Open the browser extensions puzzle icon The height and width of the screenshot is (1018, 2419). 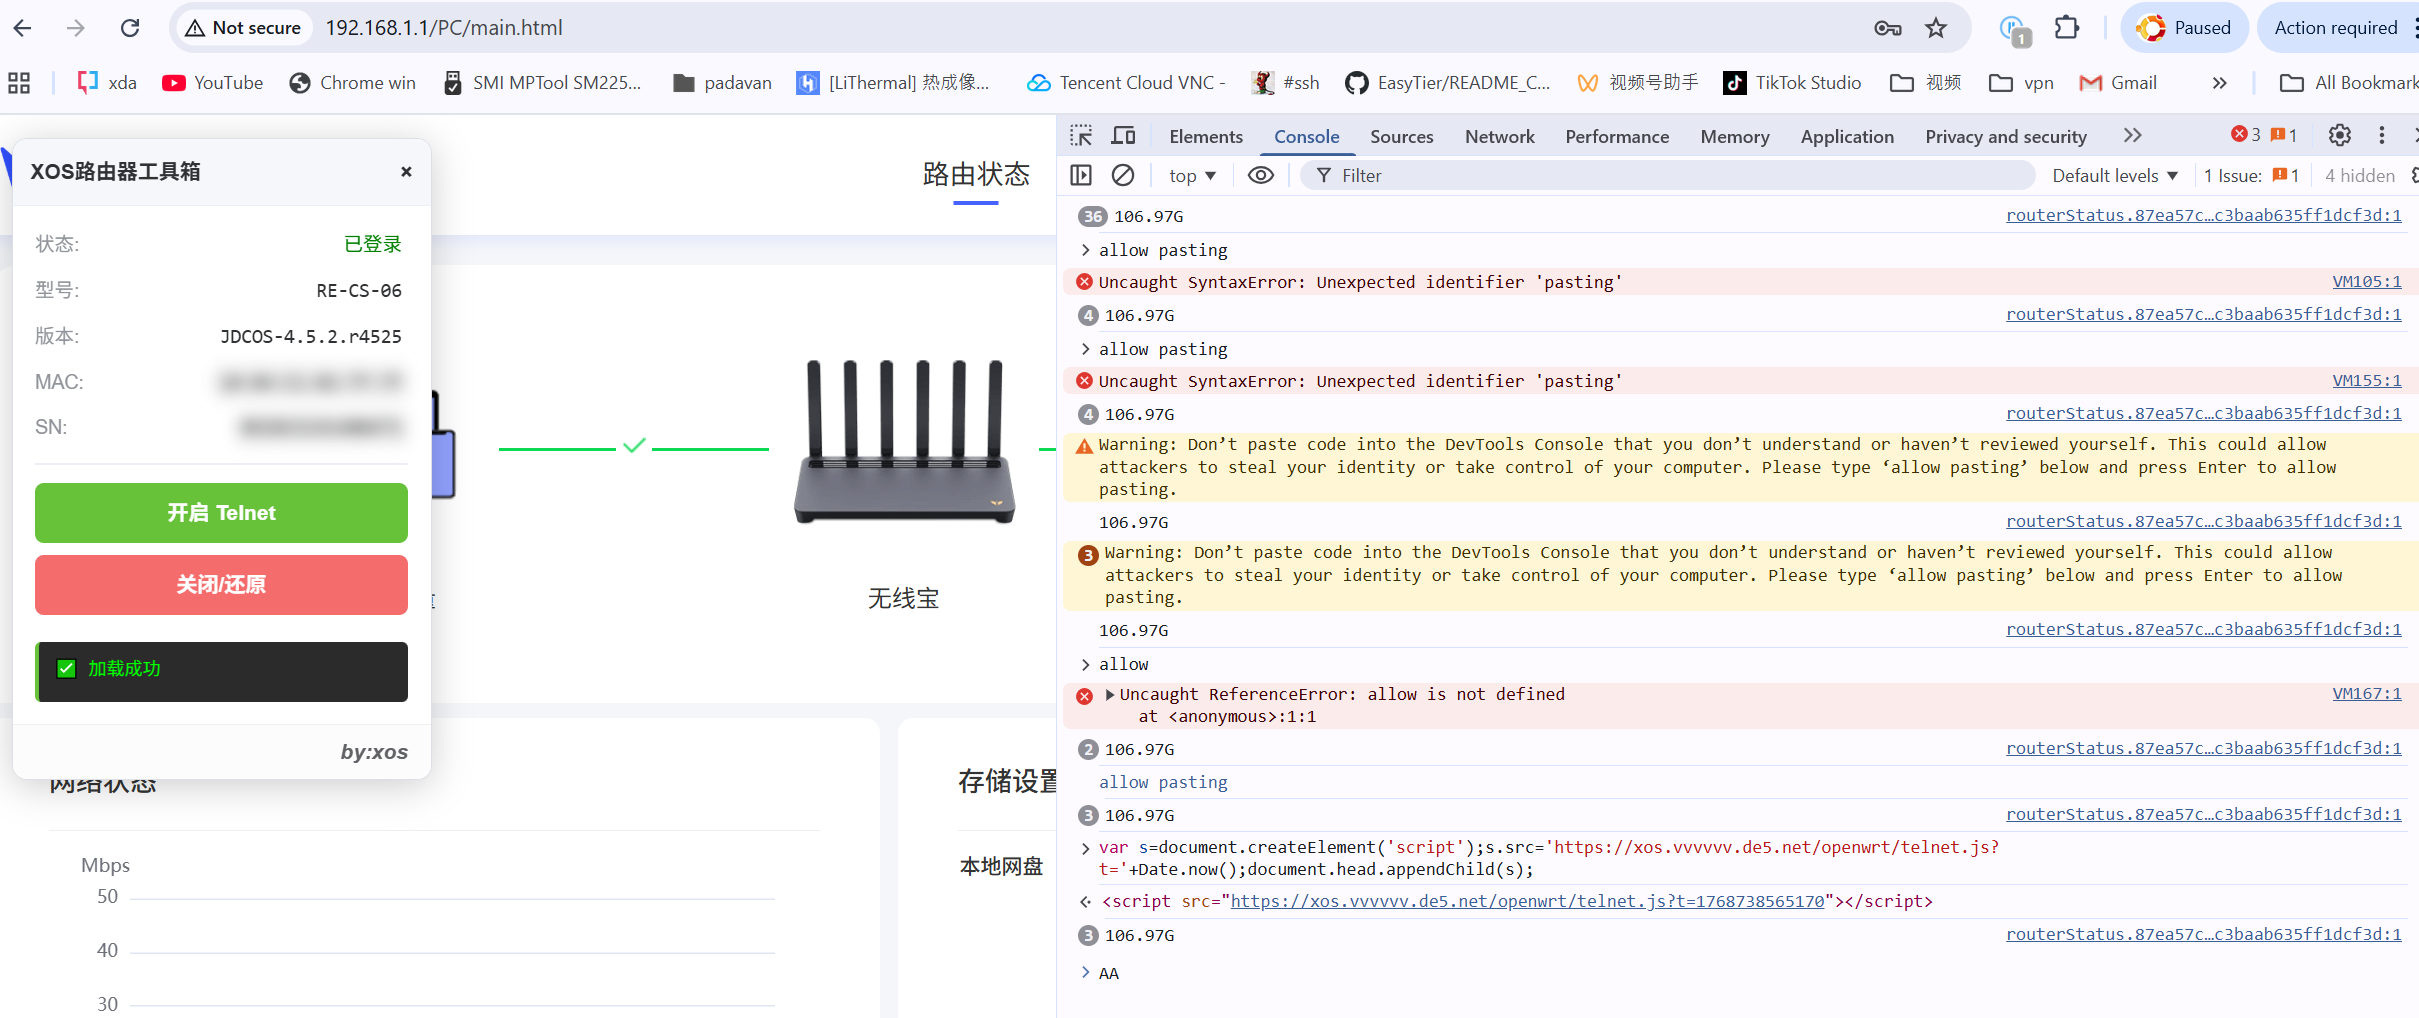(x=2067, y=28)
